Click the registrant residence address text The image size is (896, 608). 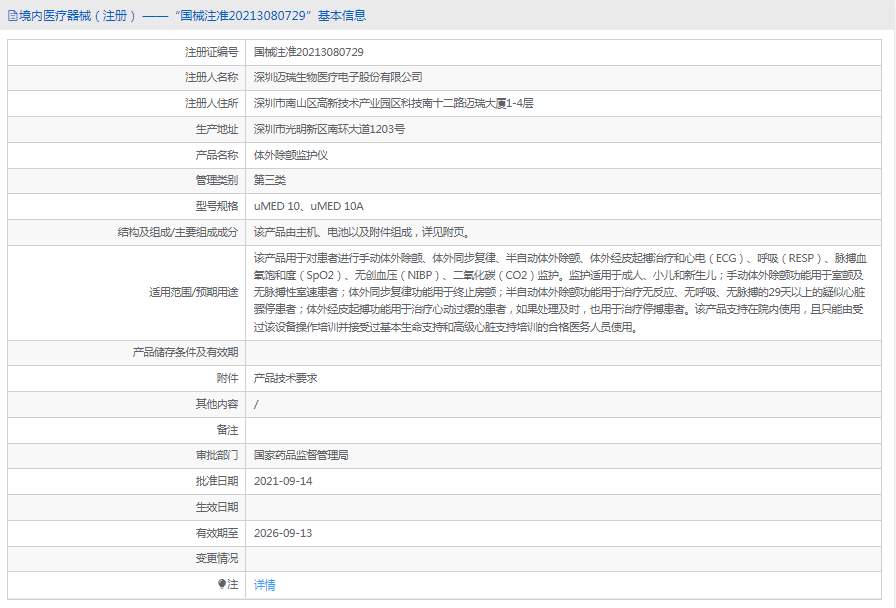click(x=393, y=103)
